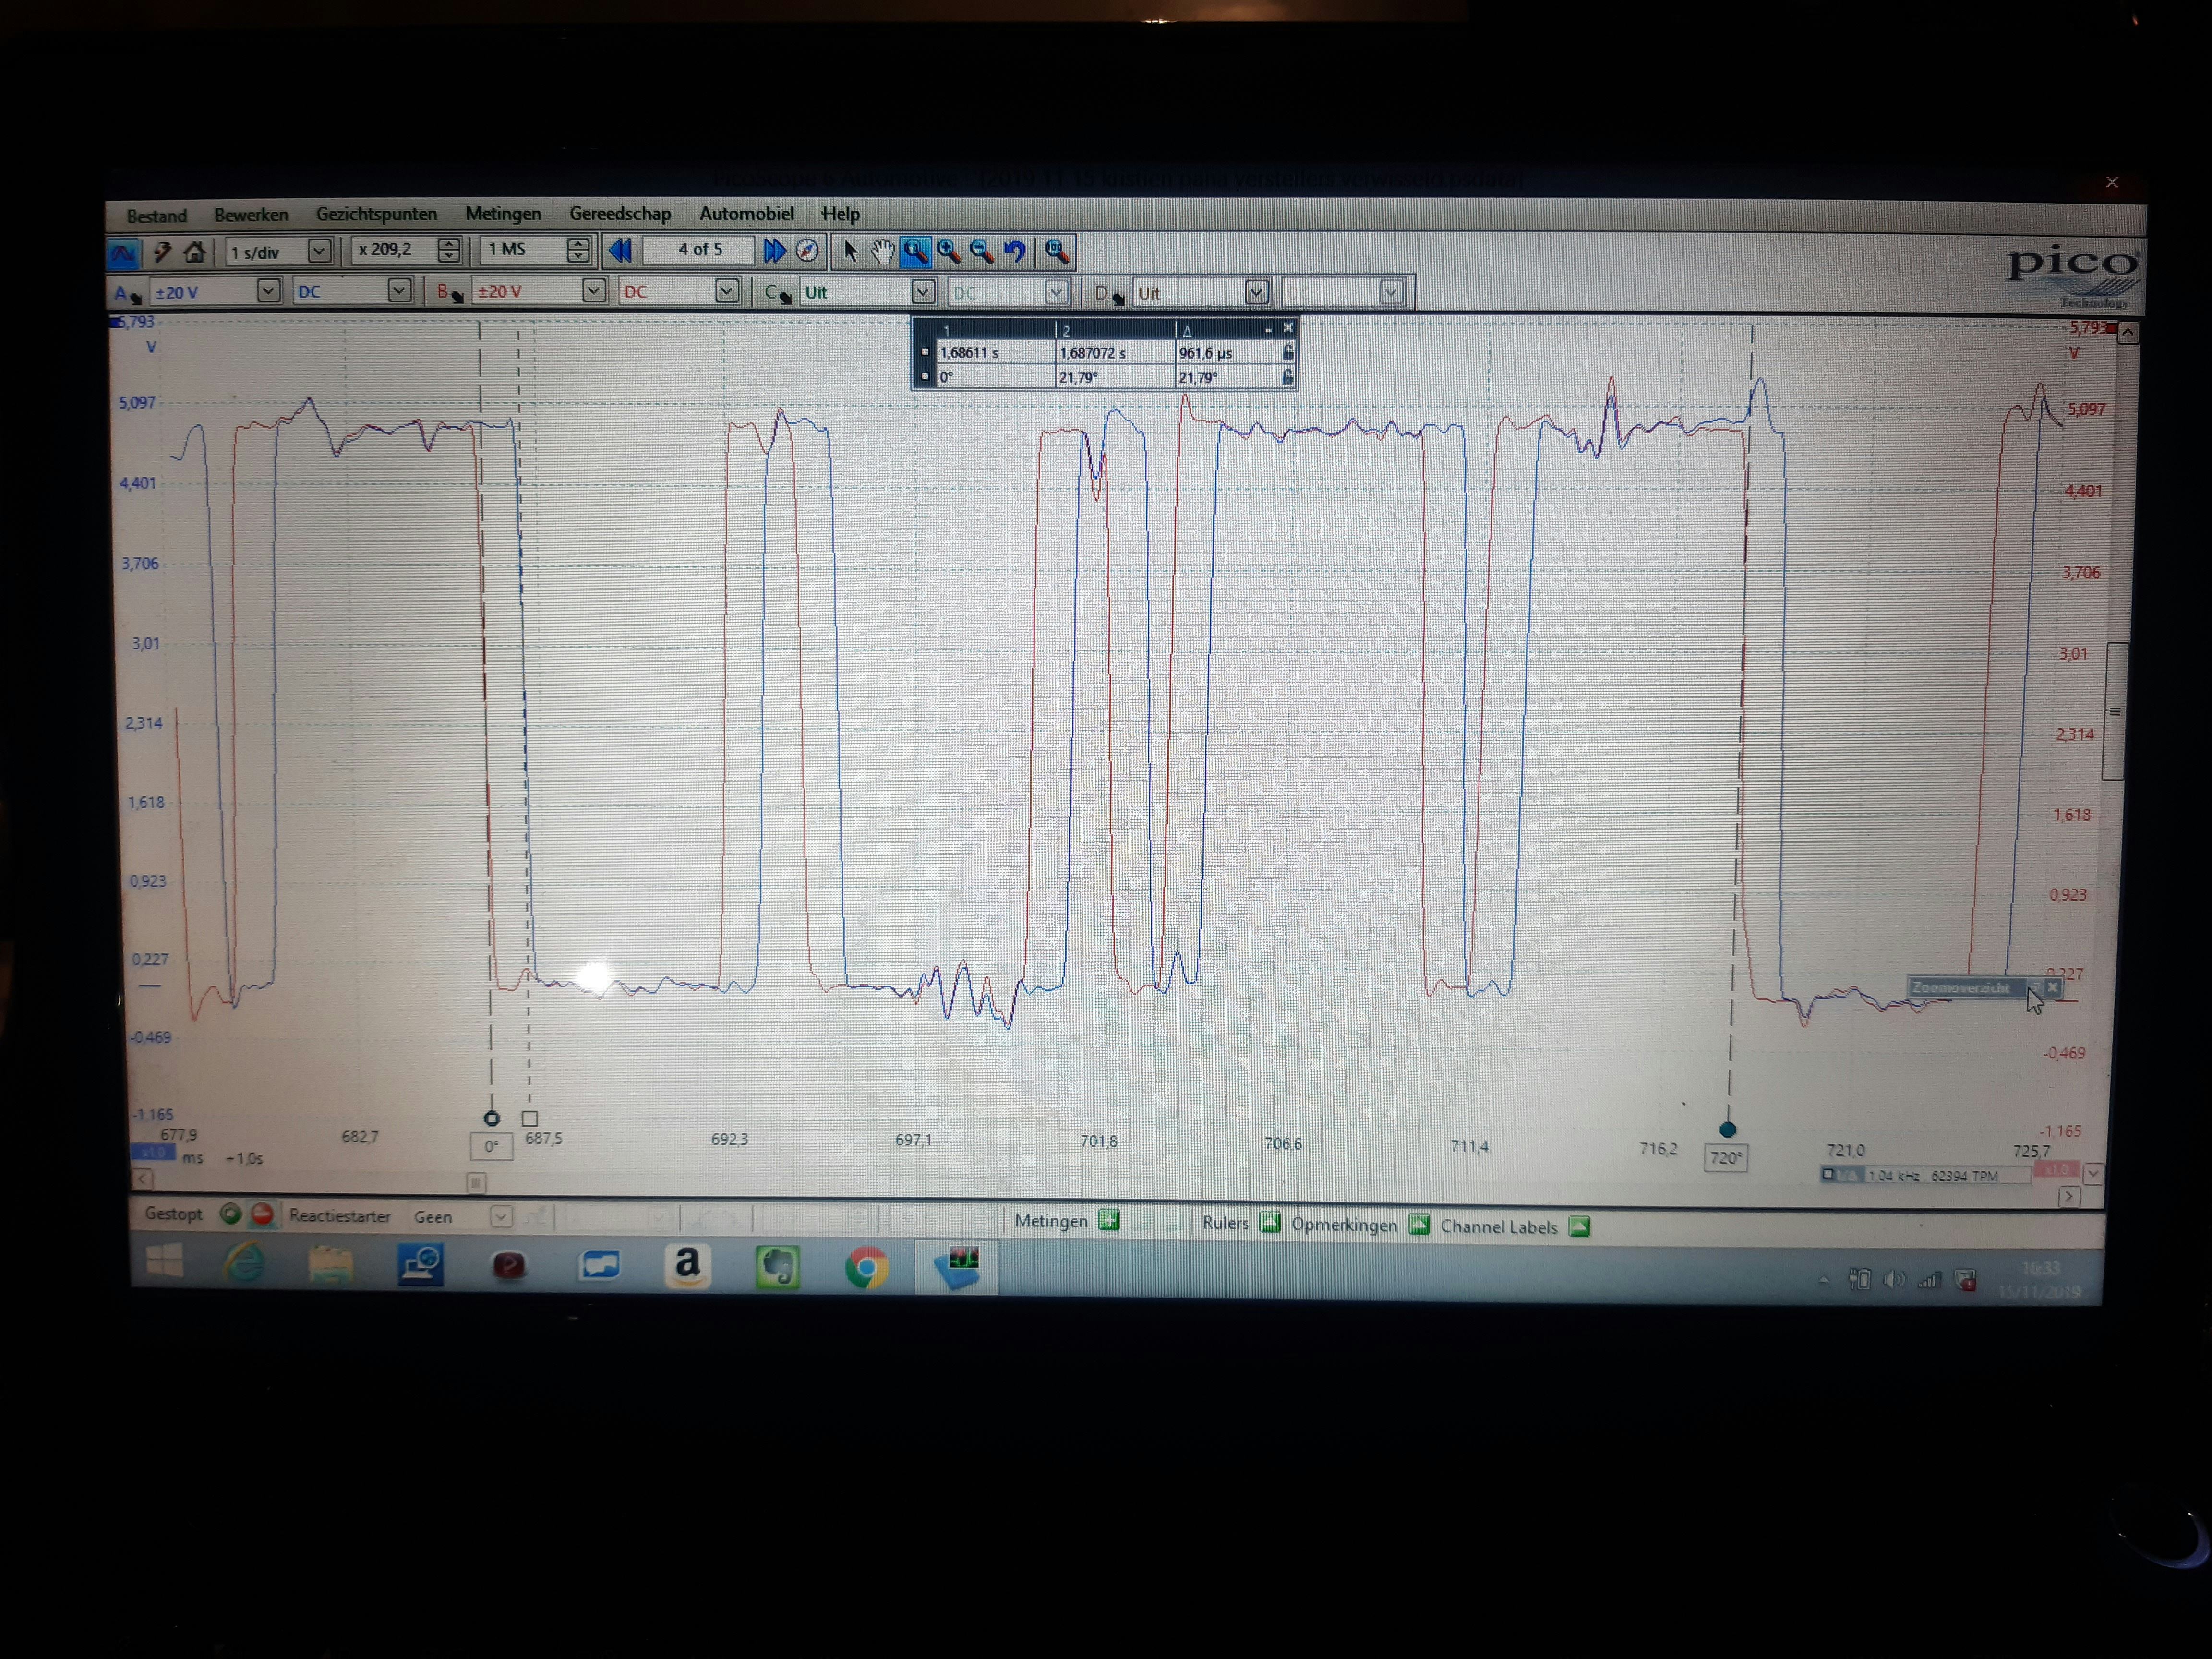The width and height of the screenshot is (2212, 1659).
Task: Open the Metingen menu
Action: coord(502,214)
